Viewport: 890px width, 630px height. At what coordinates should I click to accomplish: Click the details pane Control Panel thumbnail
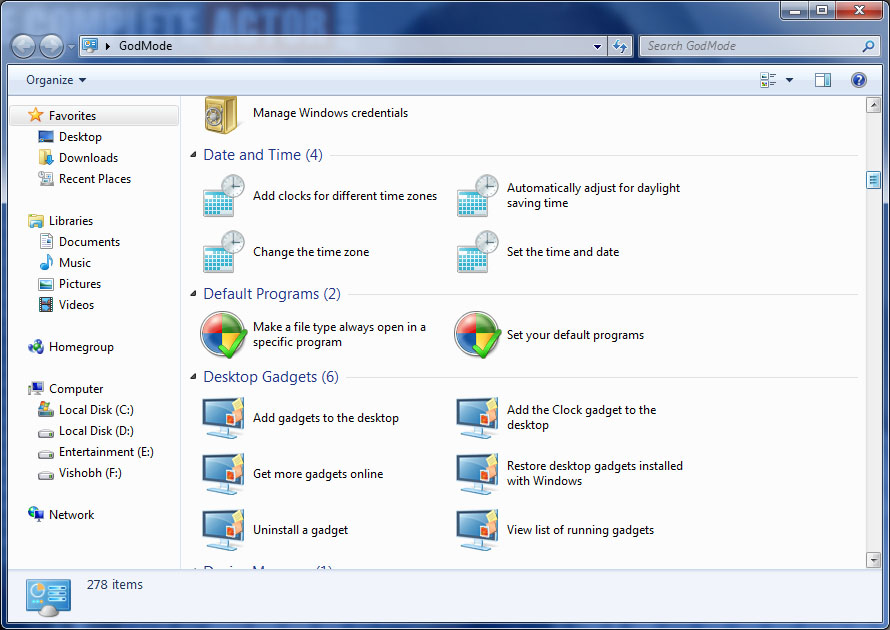coord(48,598)
